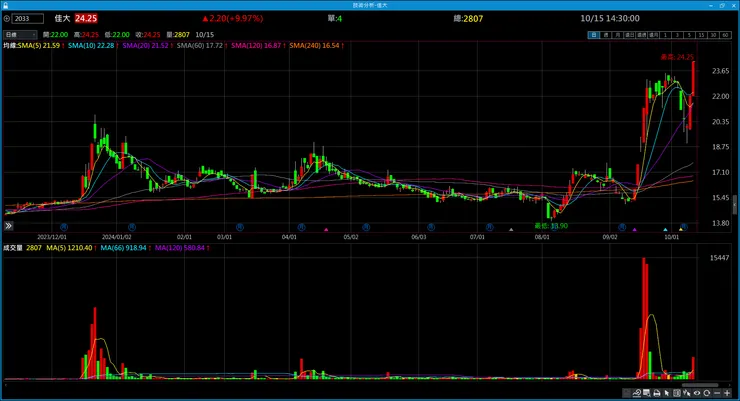Image resolution: width=740 pixels, height=401 pixels.
Task: Click the red last price 24.25 box
Action: pyautogui.click(x=86, y=18)
